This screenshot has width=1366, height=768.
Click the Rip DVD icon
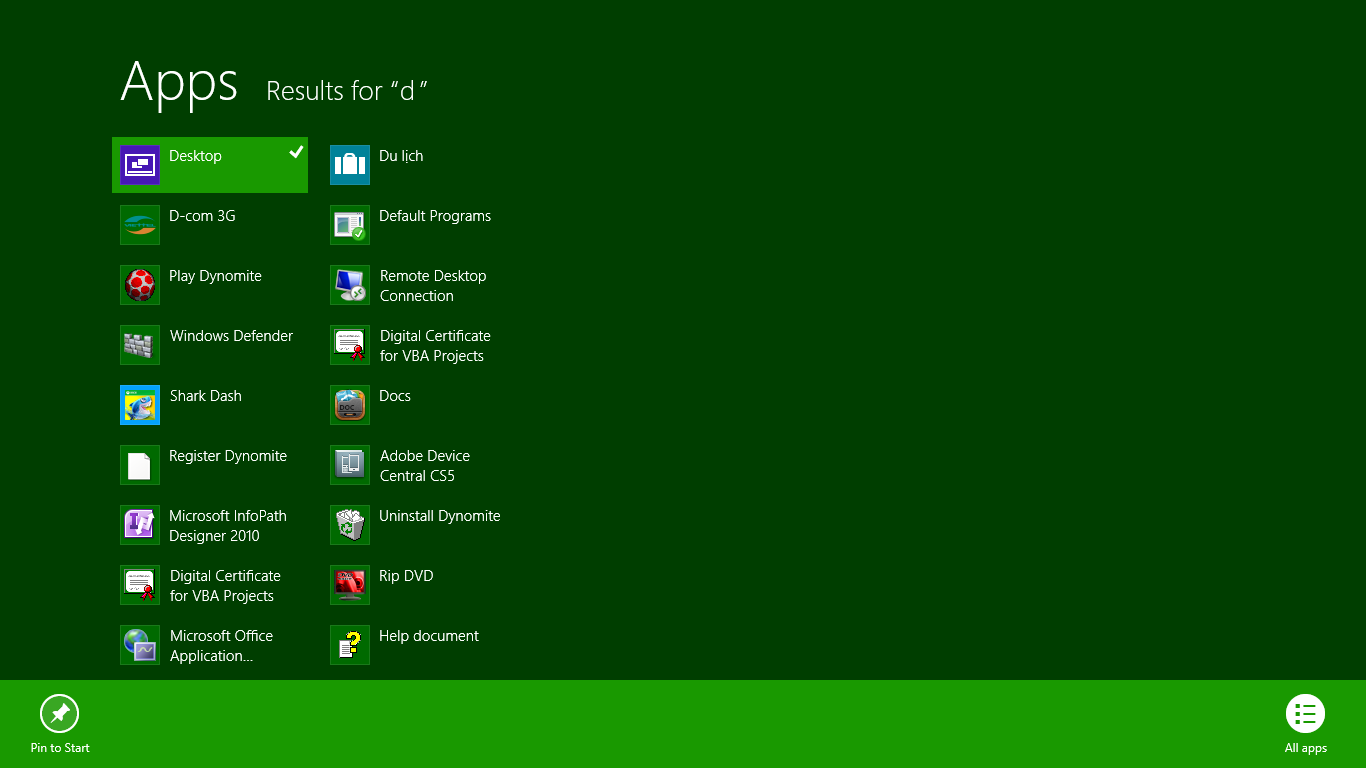(350, 585)
